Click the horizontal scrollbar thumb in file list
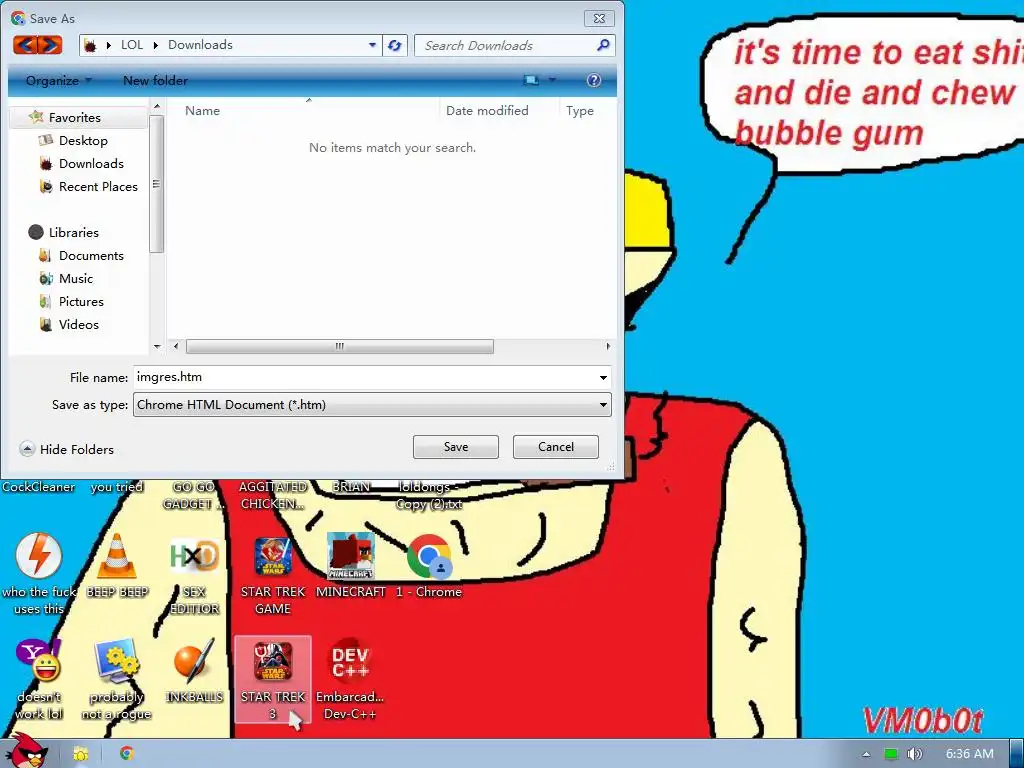The height and width of the screenshot is (768, 1024). (x=340, y=346)
